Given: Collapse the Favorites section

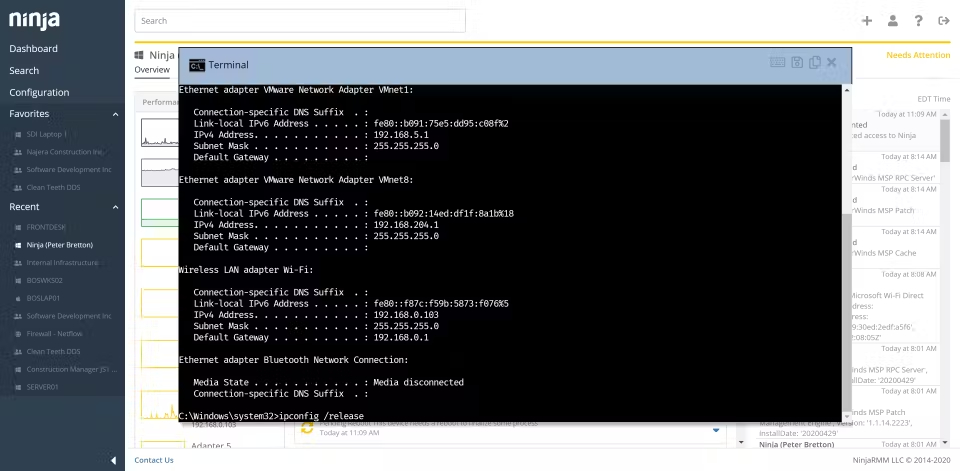Looking at the screenshot, I should coord(115,114).
